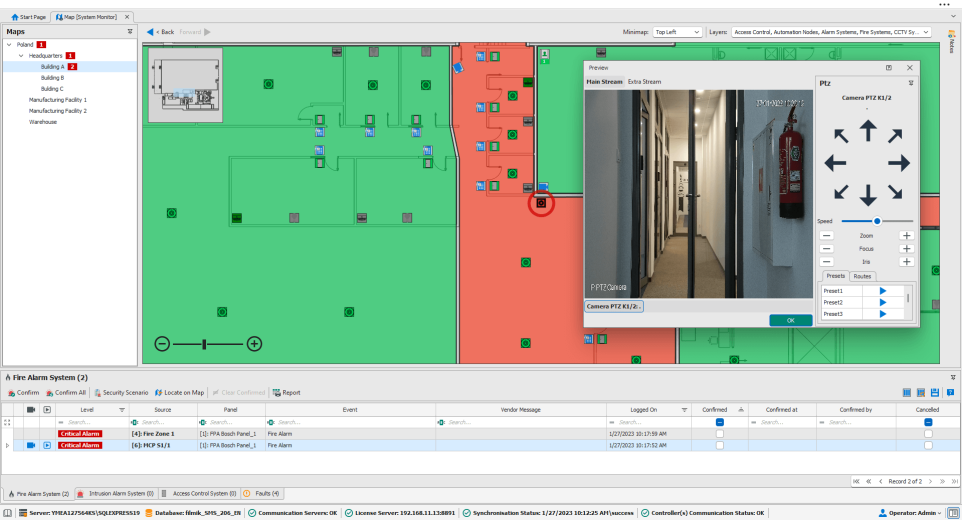The width and height of the screenshot is (962, 520).
Task: Pan PTZ camera right with right arrow
Action: pos(899,163)
